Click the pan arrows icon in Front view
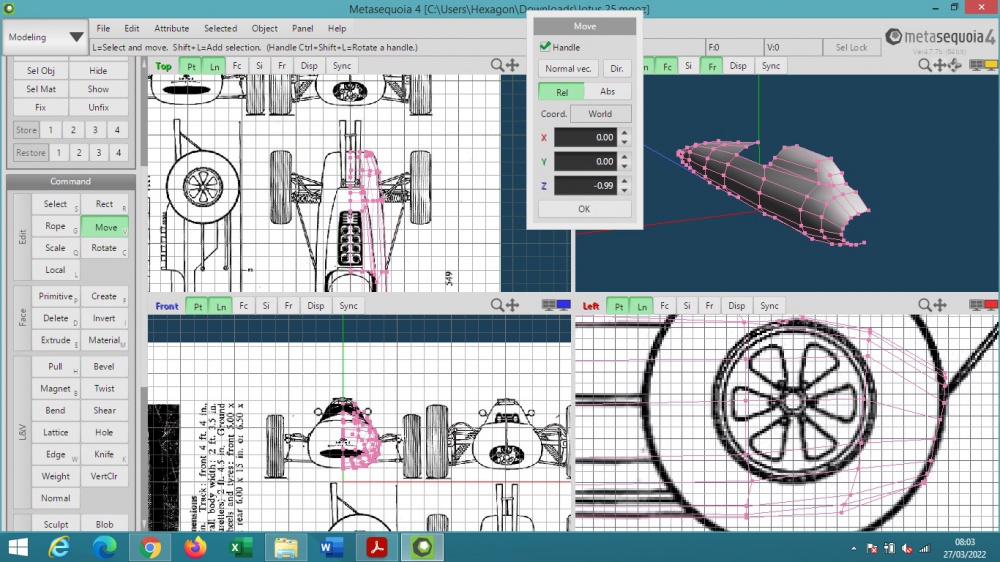This screenshot has width=1000, height=562. 512,305
